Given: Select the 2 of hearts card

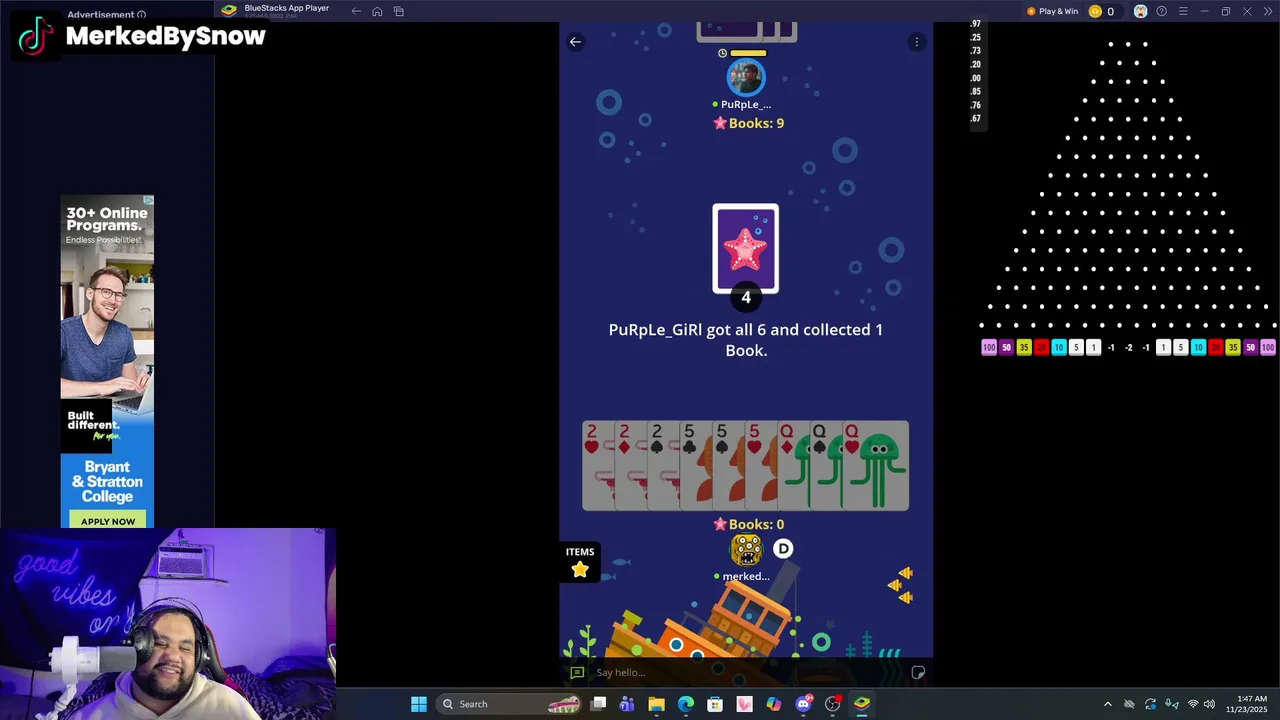Looking at the screenshot, I should pyautogui.click(x=597, y=466).
